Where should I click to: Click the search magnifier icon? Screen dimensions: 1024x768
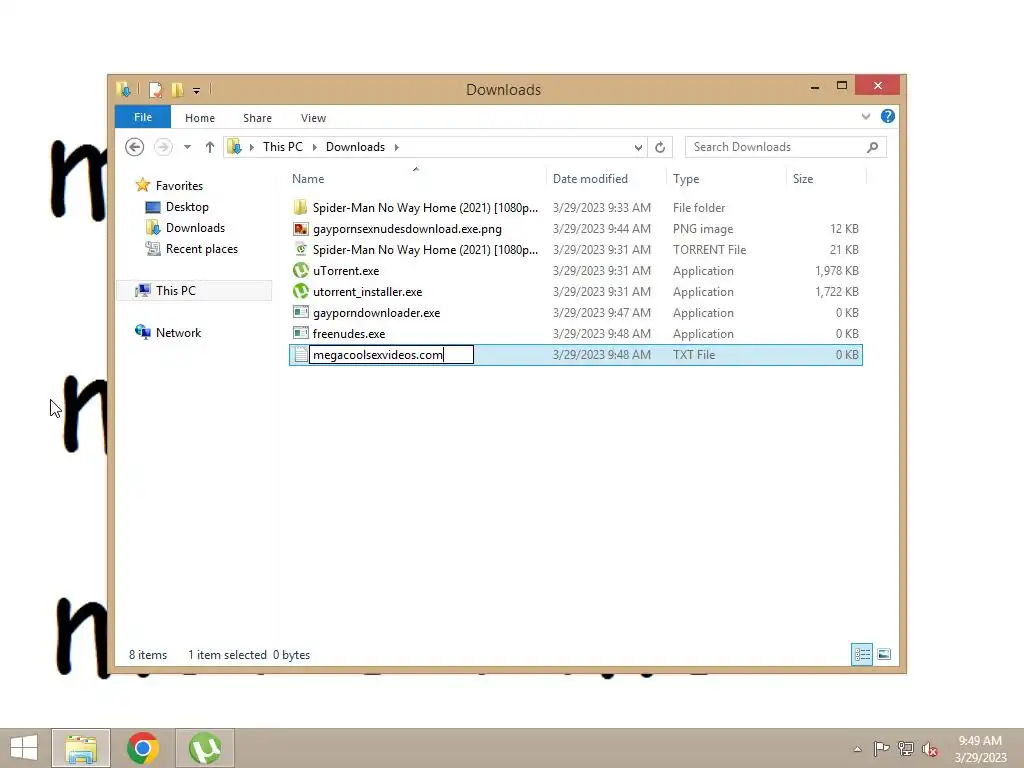(872, 148)
